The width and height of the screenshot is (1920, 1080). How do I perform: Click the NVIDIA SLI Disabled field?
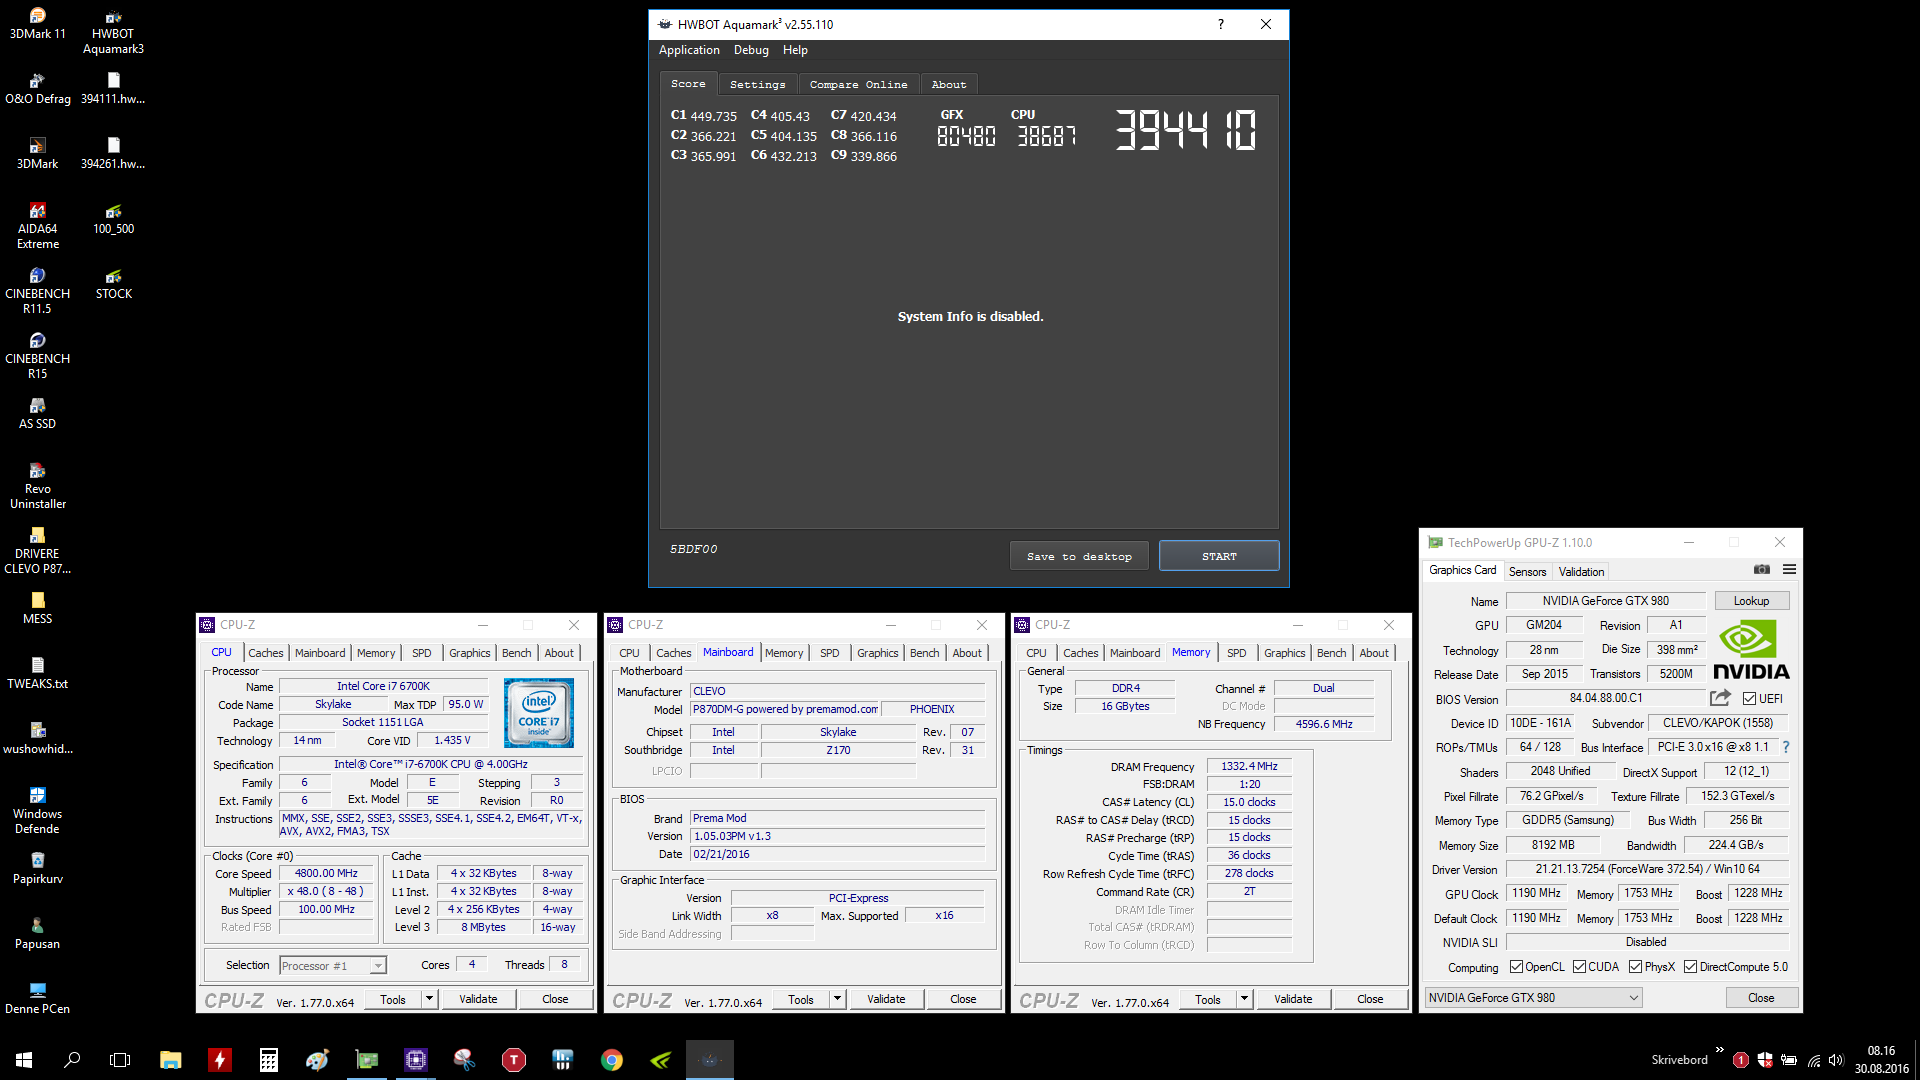pyautogui.click(x=1646, y=942)
